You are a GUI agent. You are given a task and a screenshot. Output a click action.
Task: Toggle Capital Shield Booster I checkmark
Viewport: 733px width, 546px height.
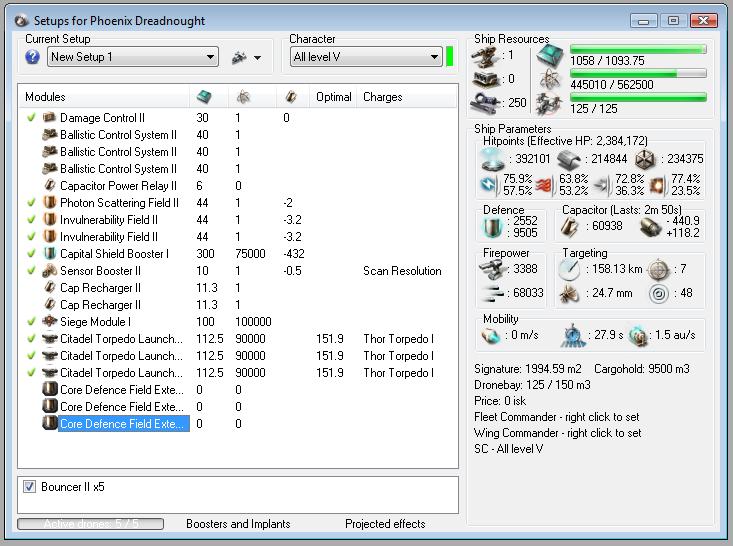click(31, 253)
